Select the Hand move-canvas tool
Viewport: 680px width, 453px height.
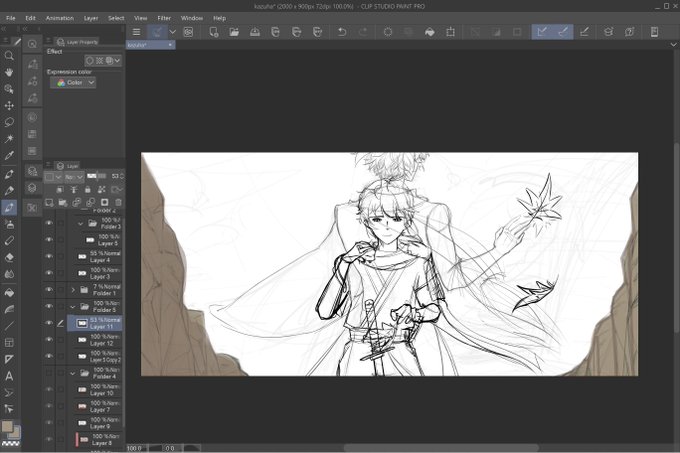click(9, 72)
